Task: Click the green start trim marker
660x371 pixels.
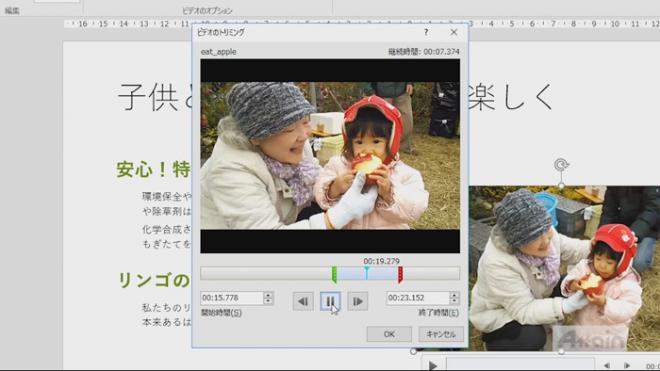Action: click(334, 274)
